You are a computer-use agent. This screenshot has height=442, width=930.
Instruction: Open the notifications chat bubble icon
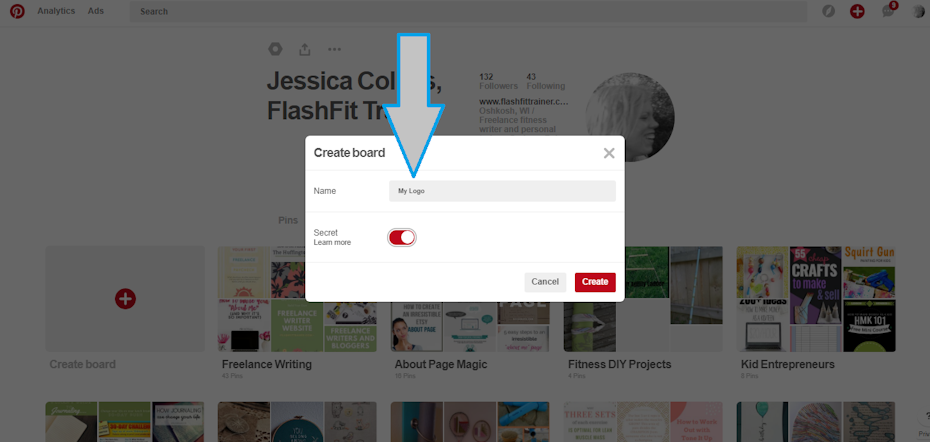click(887, 11)
